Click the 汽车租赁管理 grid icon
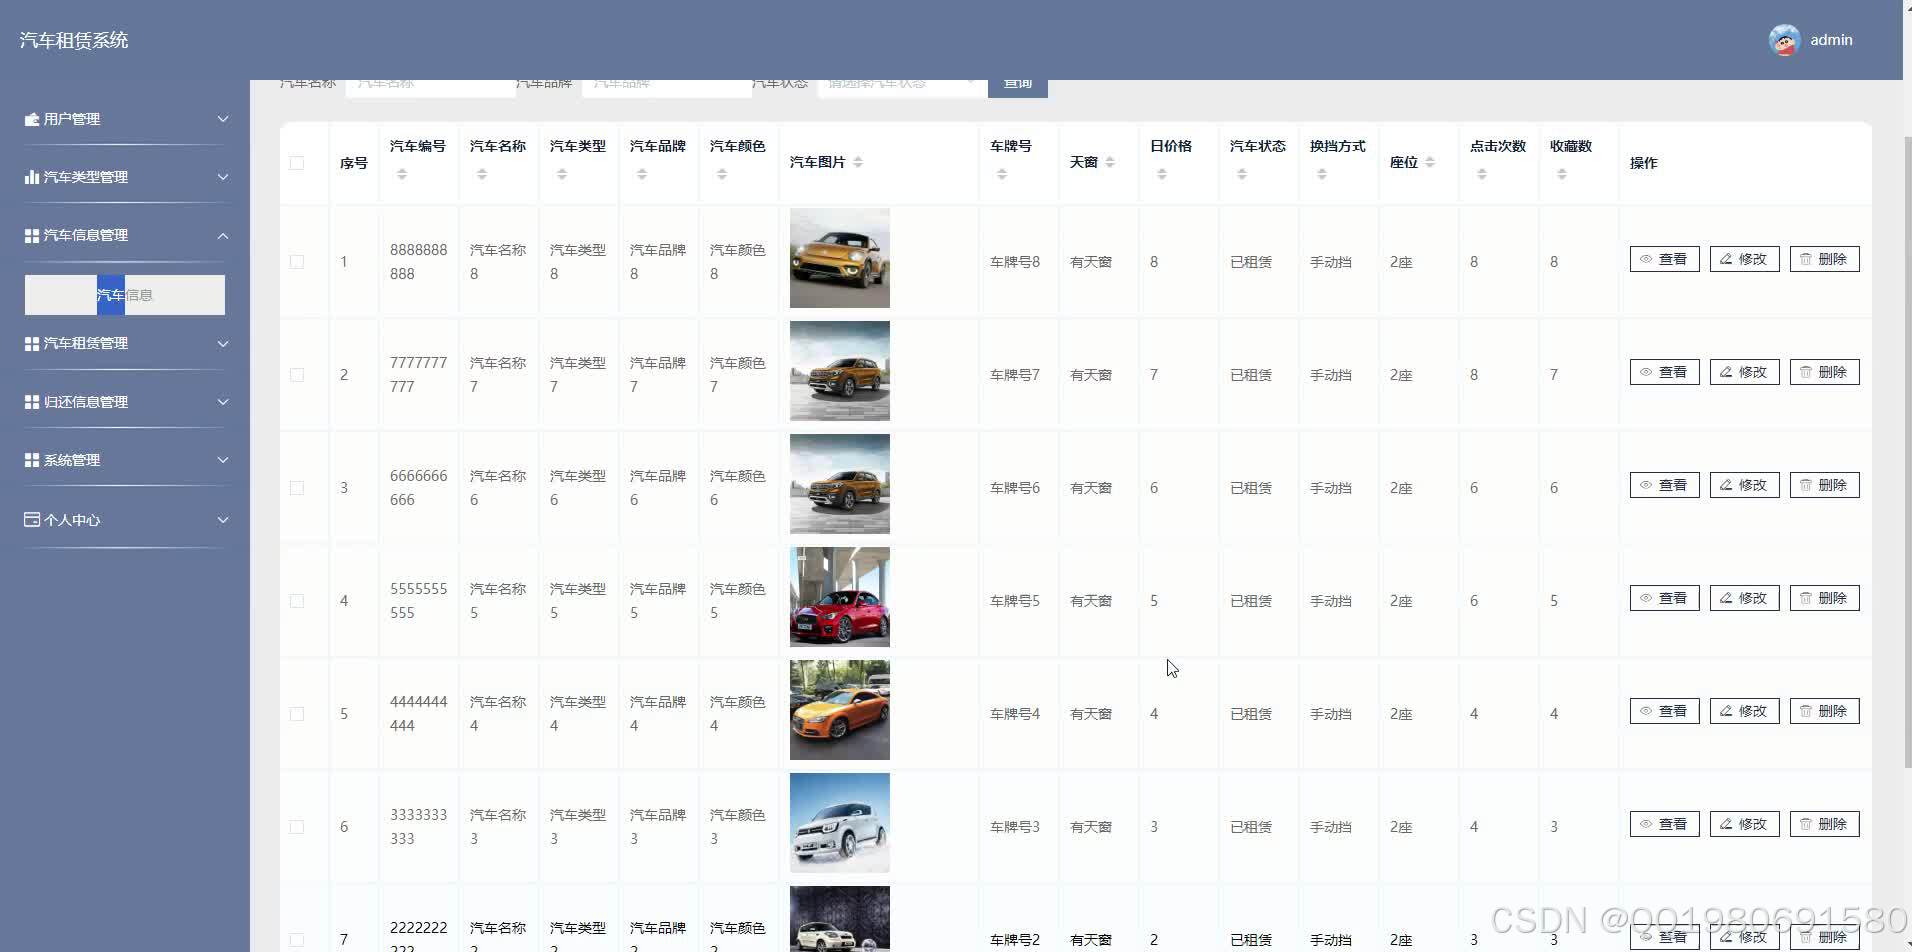The image size is (1912, 952). click(x=32, y=343)
